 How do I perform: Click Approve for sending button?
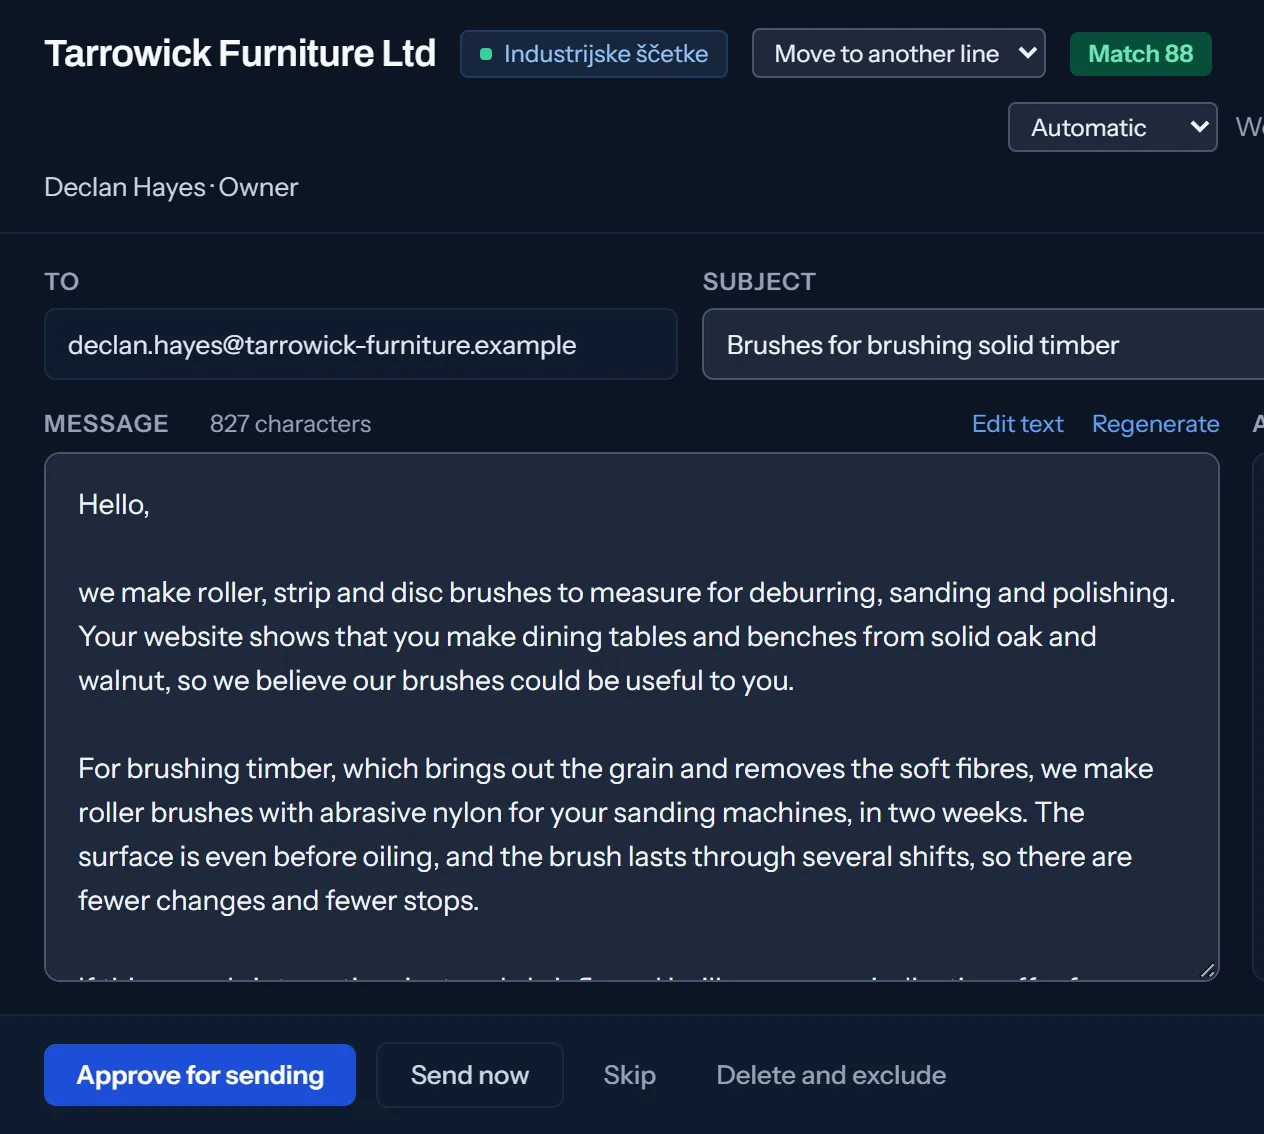(x=200, y=1075)
